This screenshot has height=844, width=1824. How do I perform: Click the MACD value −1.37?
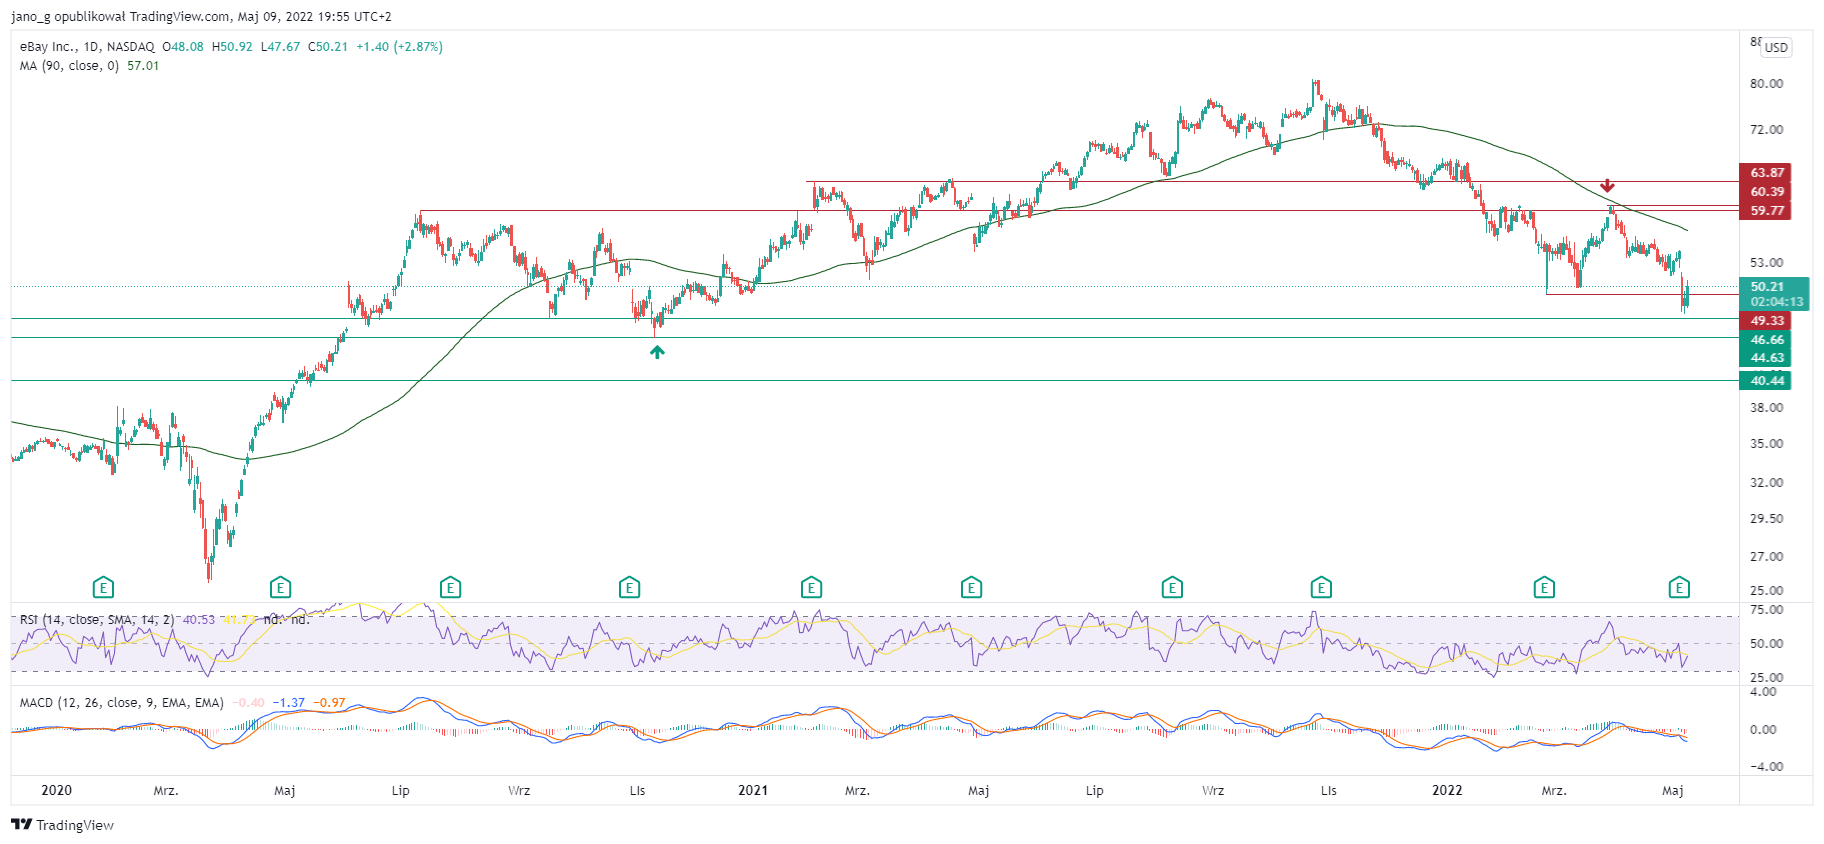pos(289,703)
